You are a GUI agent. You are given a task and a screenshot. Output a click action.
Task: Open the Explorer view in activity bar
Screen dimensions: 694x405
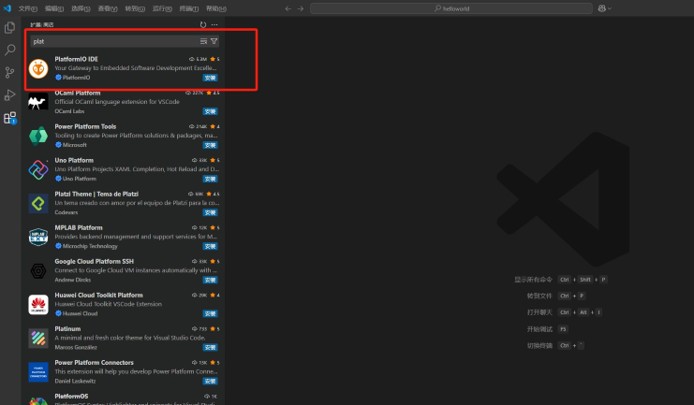click(10, 28)
